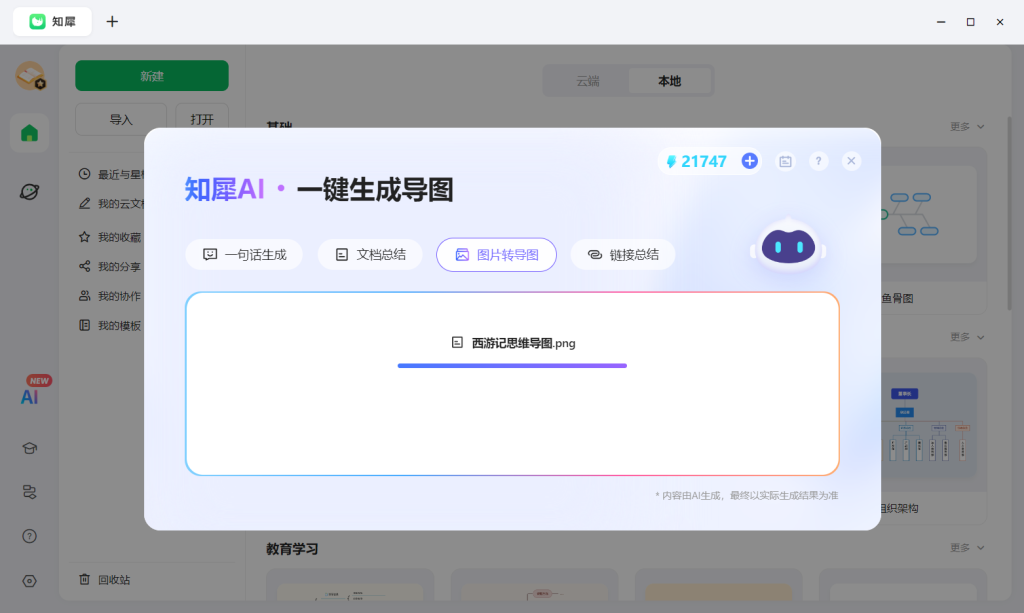Screen dimensions: 1024x613
Task: Open the 回收站 recycle bin
Action: (104, 580)
